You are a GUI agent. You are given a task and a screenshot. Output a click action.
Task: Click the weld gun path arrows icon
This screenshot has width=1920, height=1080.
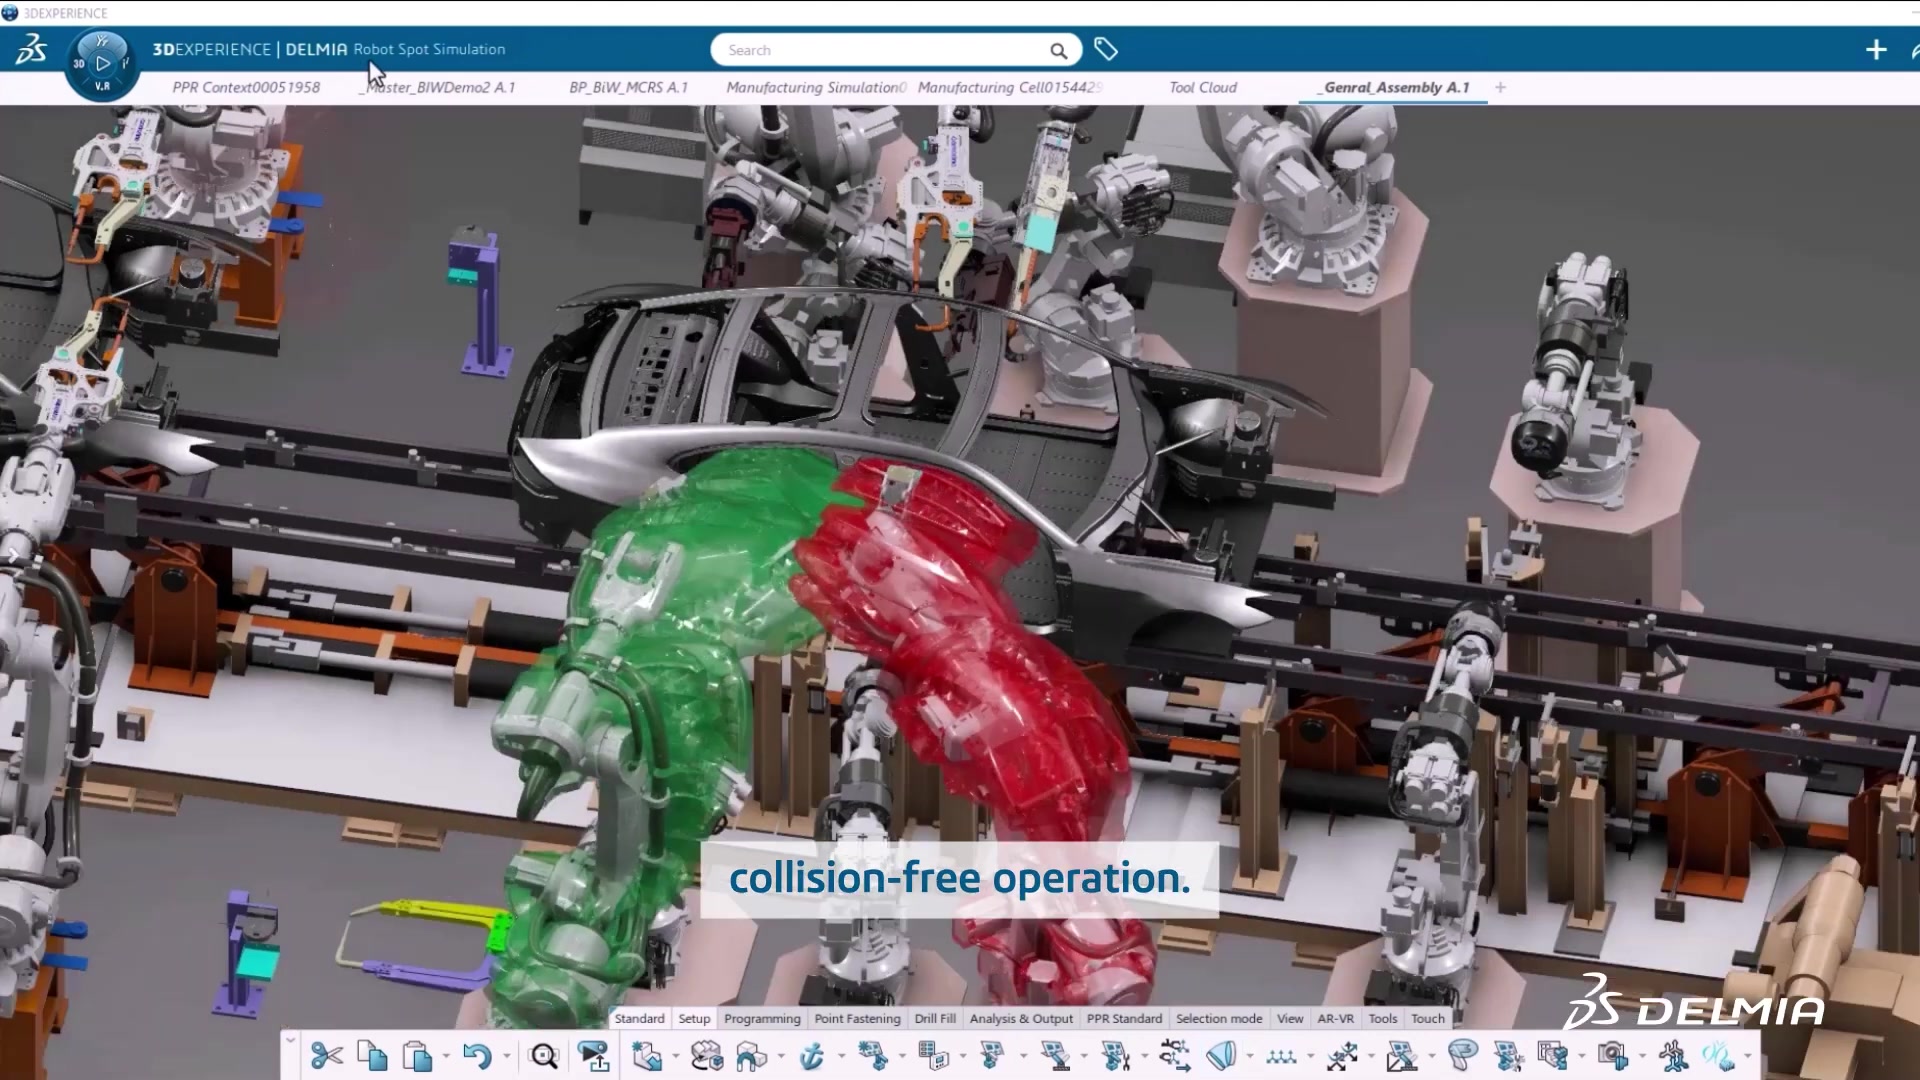coord(1175,1056)
